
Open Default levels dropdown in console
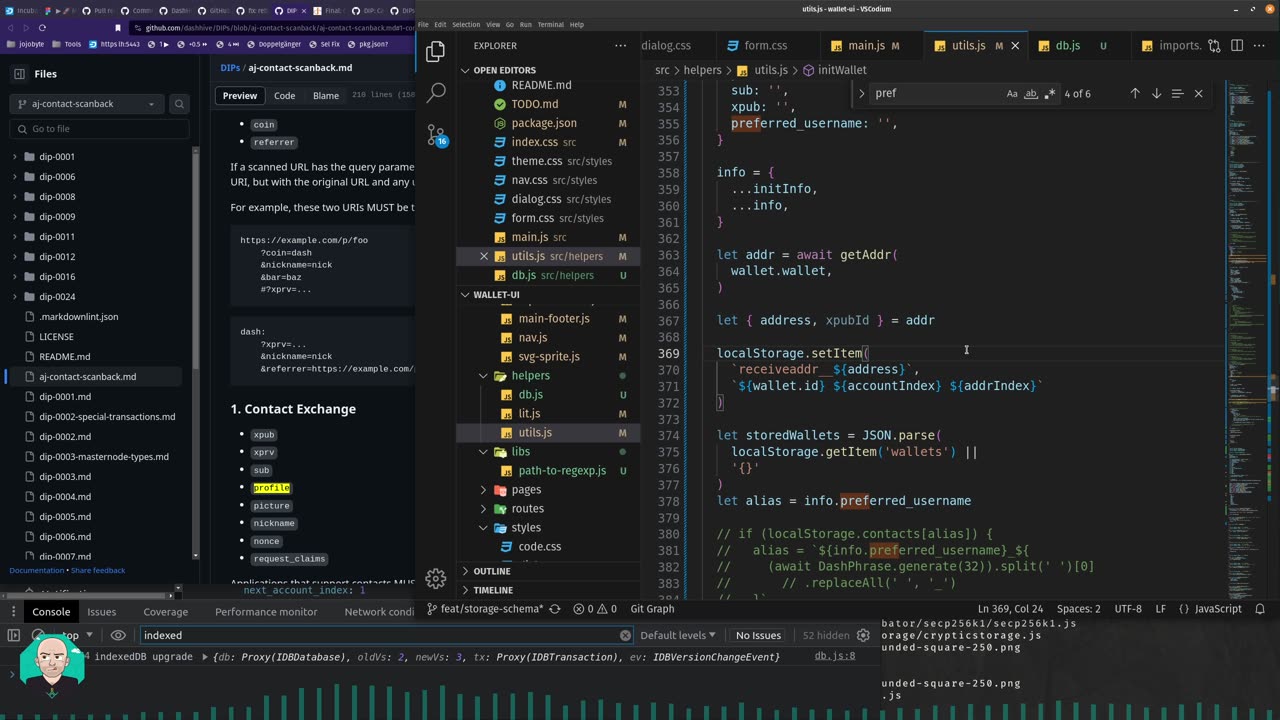(678, 635)
